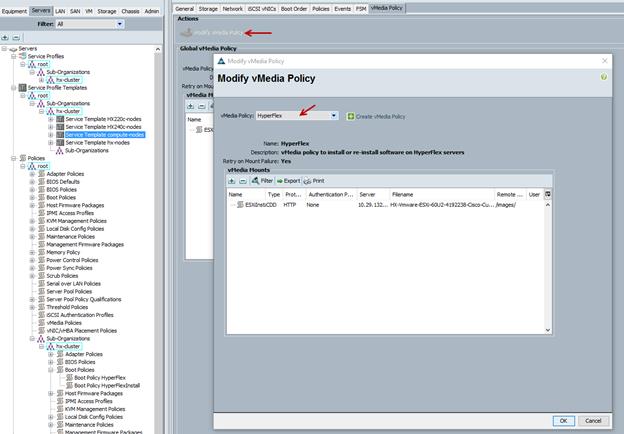Select KVM Management Policies under root
Viewport: 624px width, 434px height.
coord(76,221)
